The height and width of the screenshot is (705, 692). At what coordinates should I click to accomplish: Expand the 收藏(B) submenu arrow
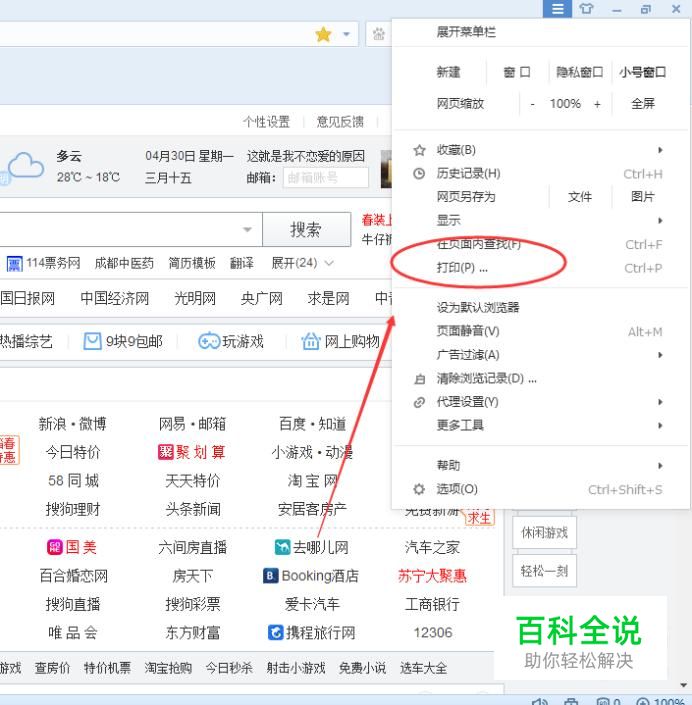660,150
